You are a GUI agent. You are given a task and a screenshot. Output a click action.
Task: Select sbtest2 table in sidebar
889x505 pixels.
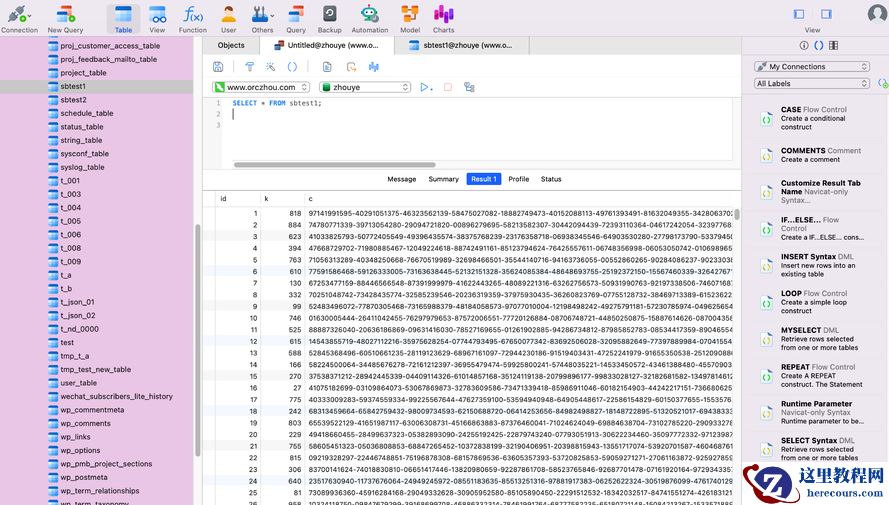pos(96,100)
